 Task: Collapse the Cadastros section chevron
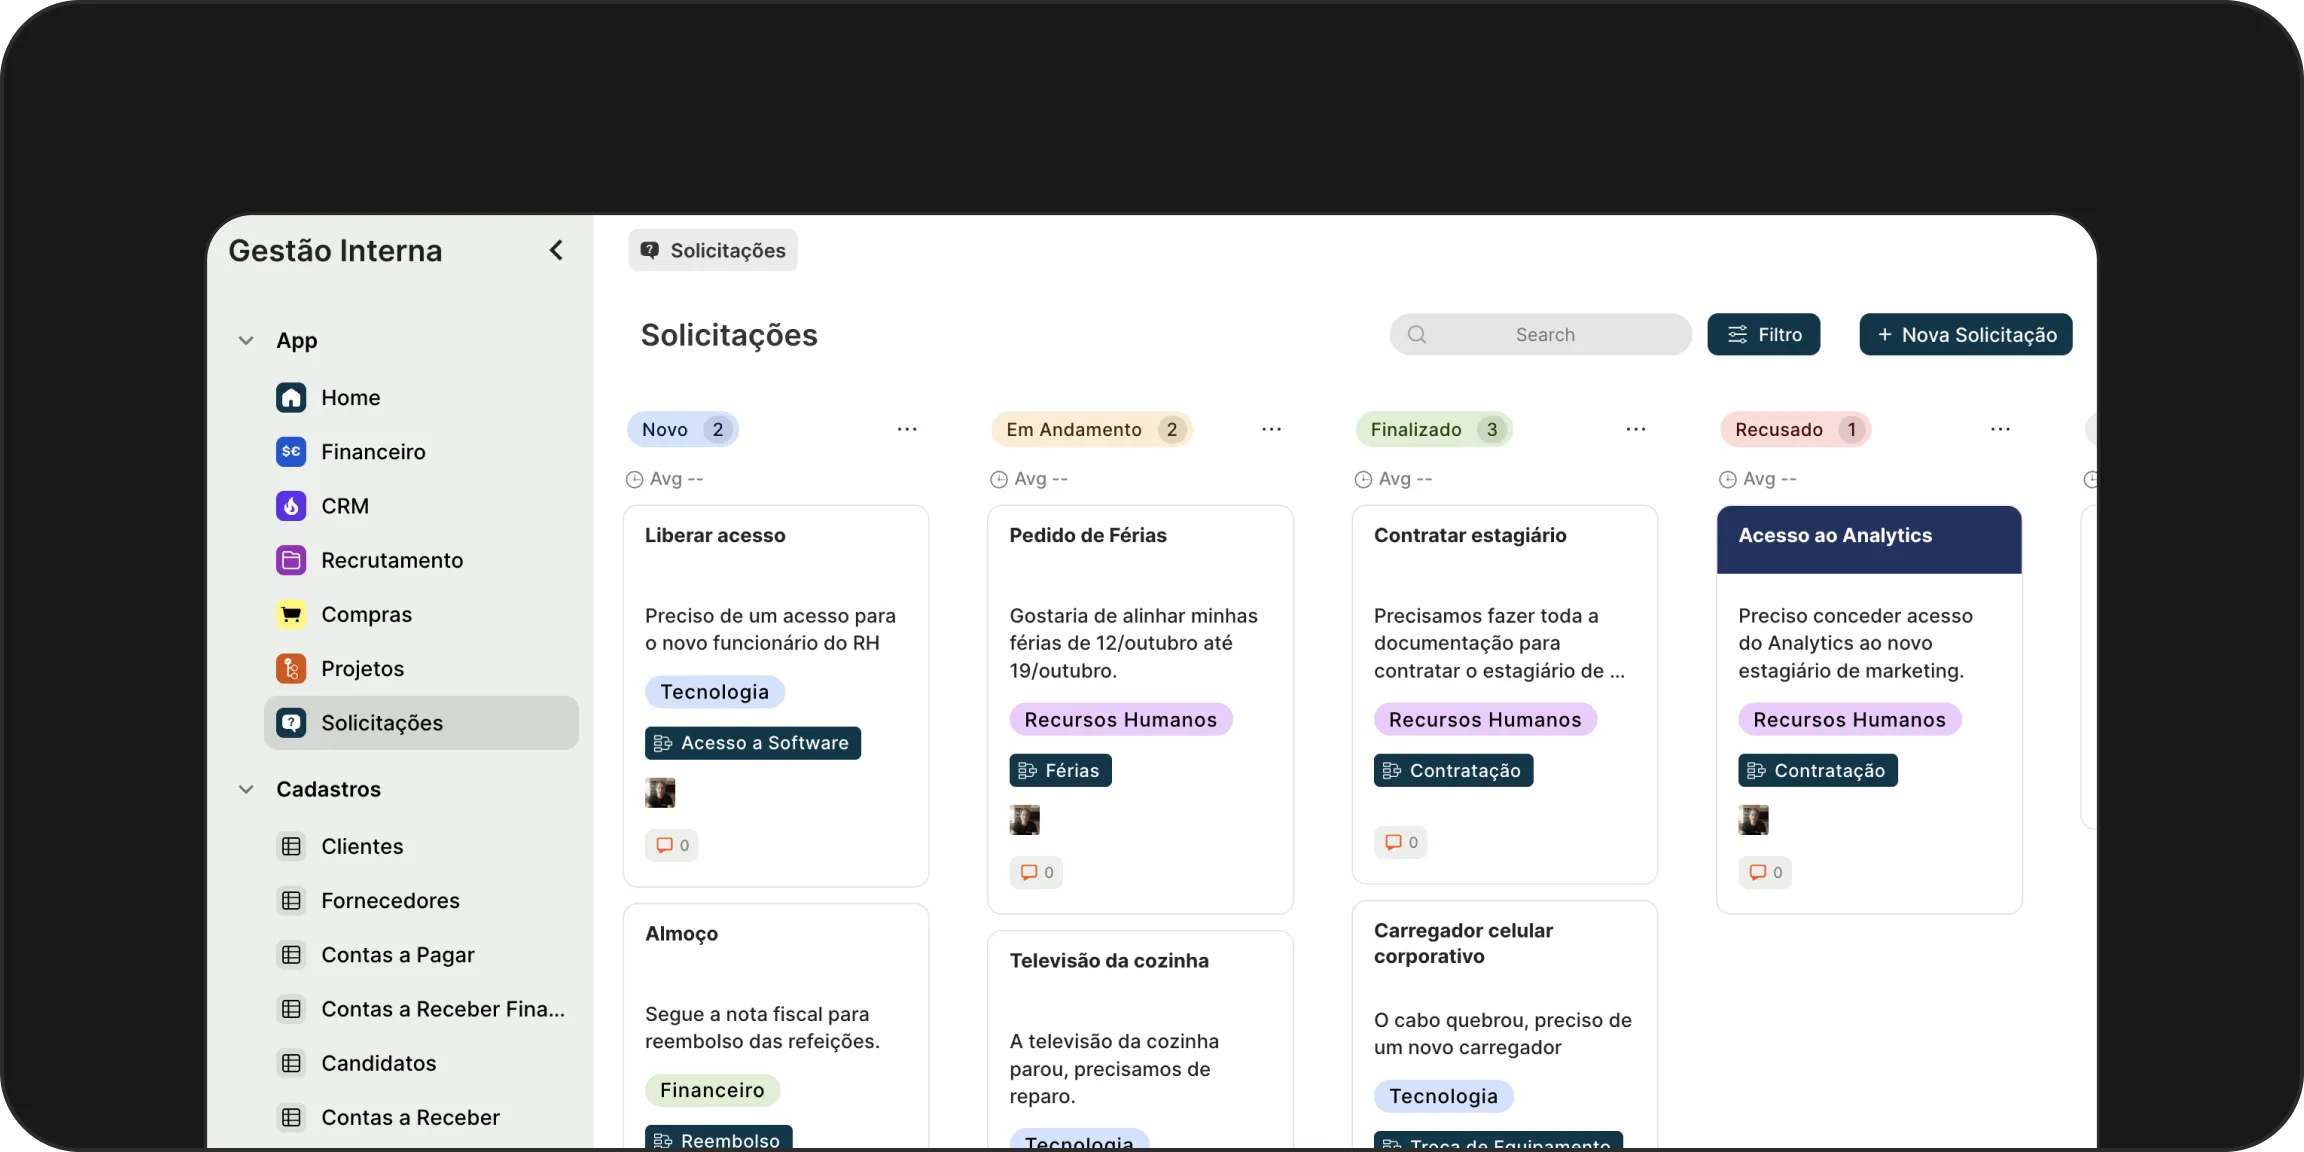[246, 789]
